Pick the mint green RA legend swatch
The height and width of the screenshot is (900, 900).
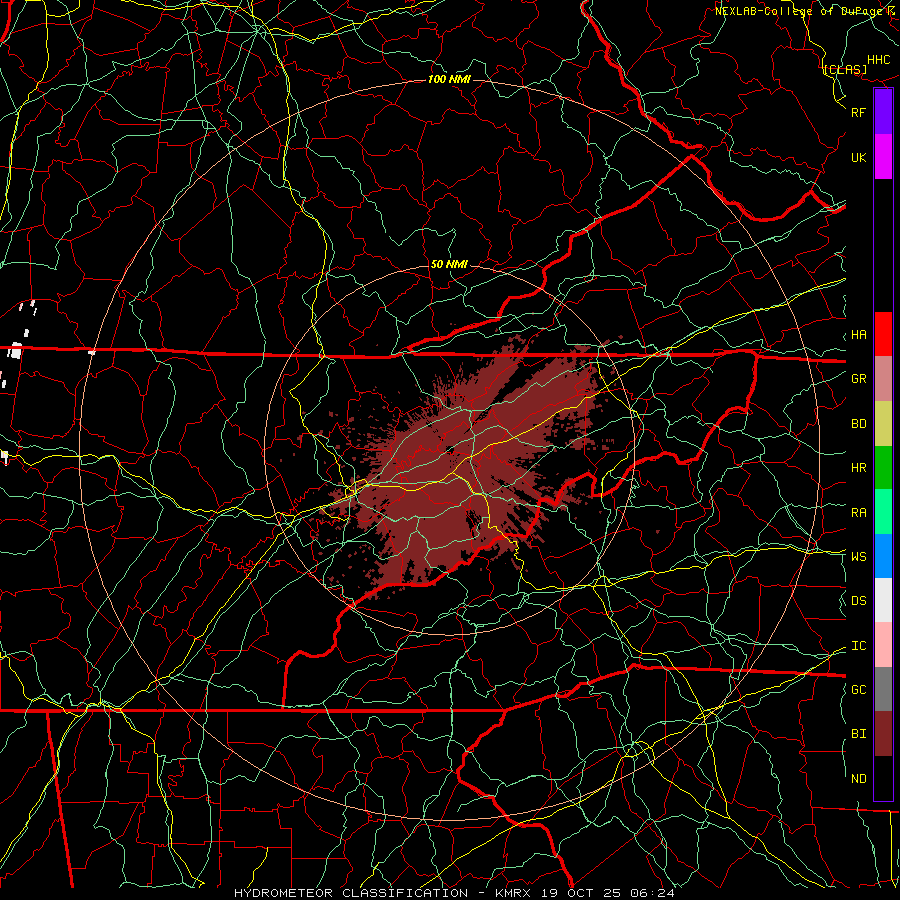883,512
